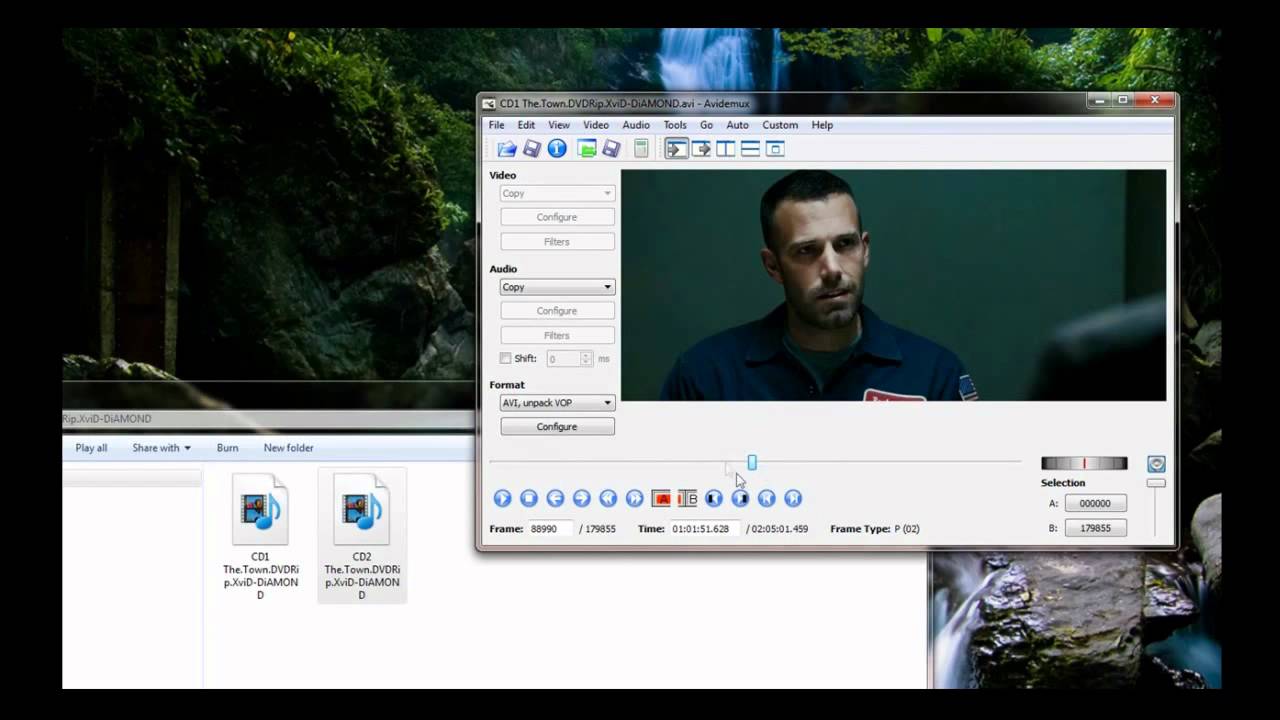The height and width of the screenshot is (720, 1280).
Task: Open the Video codec Copy dropdown
Action: tap(557, 193)
